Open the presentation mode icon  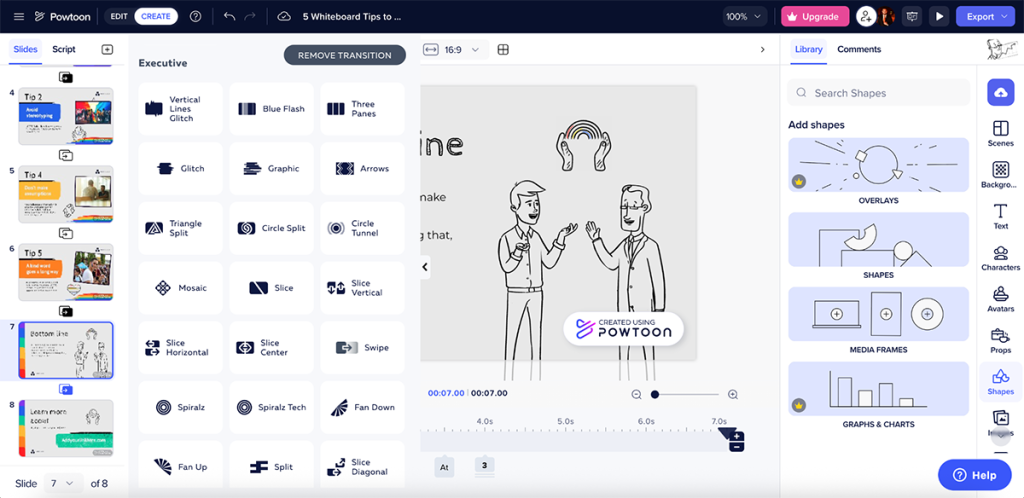[x=912, y=16]
